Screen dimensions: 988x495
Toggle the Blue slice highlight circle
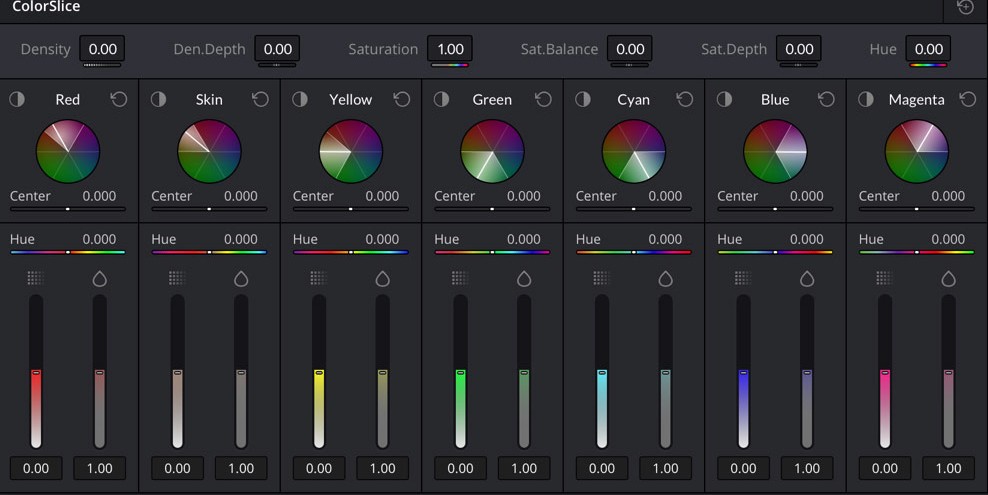click(724, 99)
